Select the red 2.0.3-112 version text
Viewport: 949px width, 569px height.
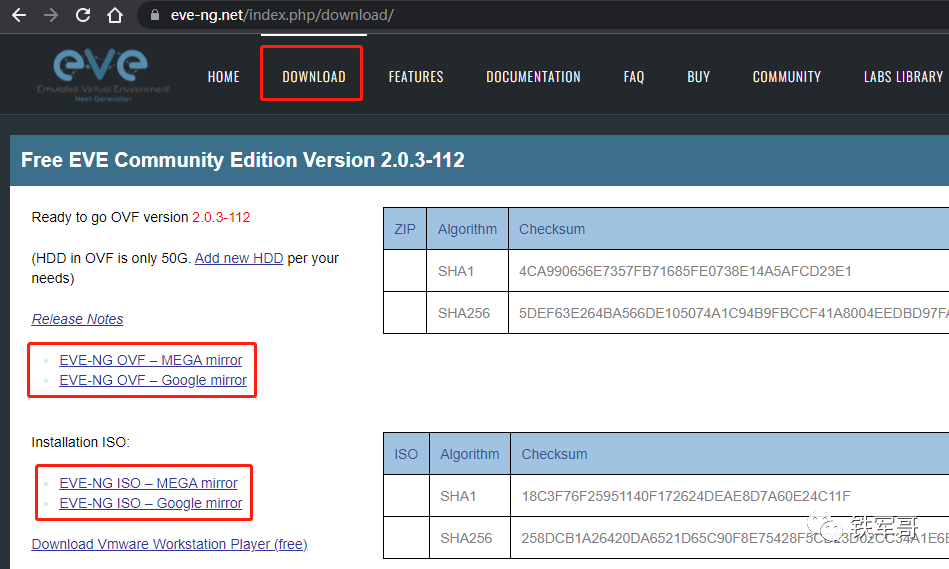(221, 217)
